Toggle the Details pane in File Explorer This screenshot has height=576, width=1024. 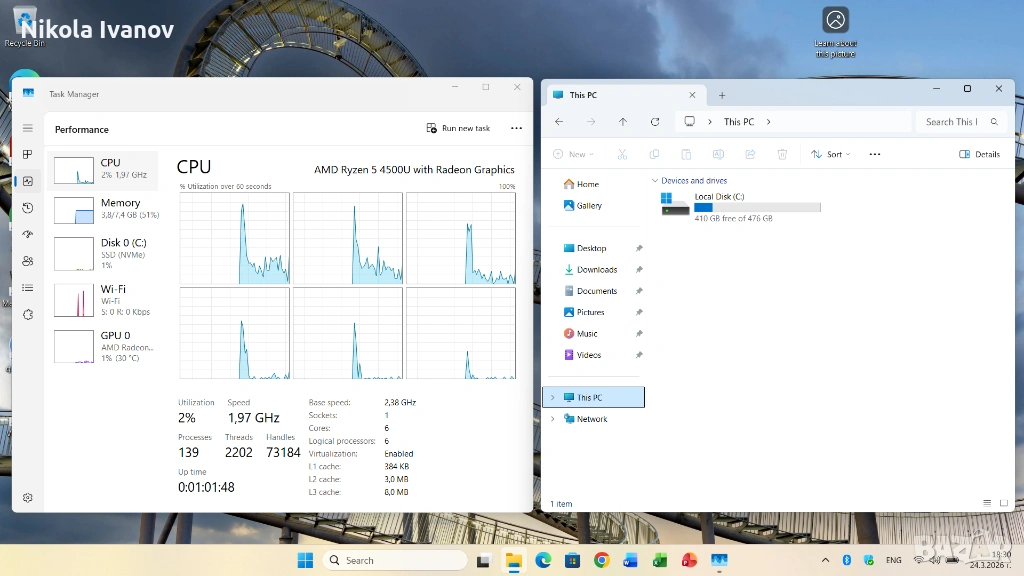[979, 154]
